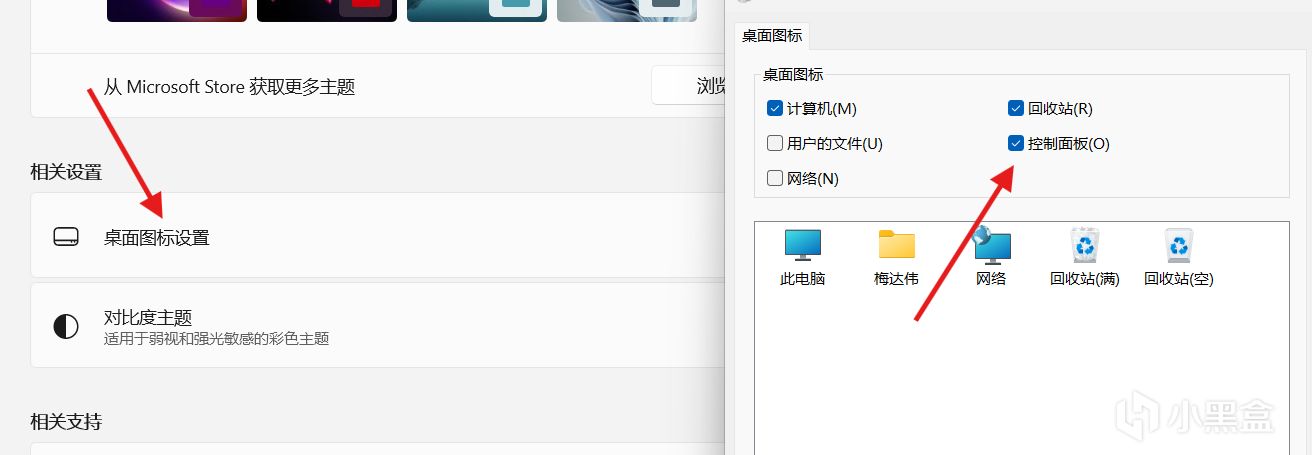Viewport: 1312px width, 455px height.
Task: Uncheck the 回收站(R) checkbox
Action: pyautogui.click(x=1016, y=108)
